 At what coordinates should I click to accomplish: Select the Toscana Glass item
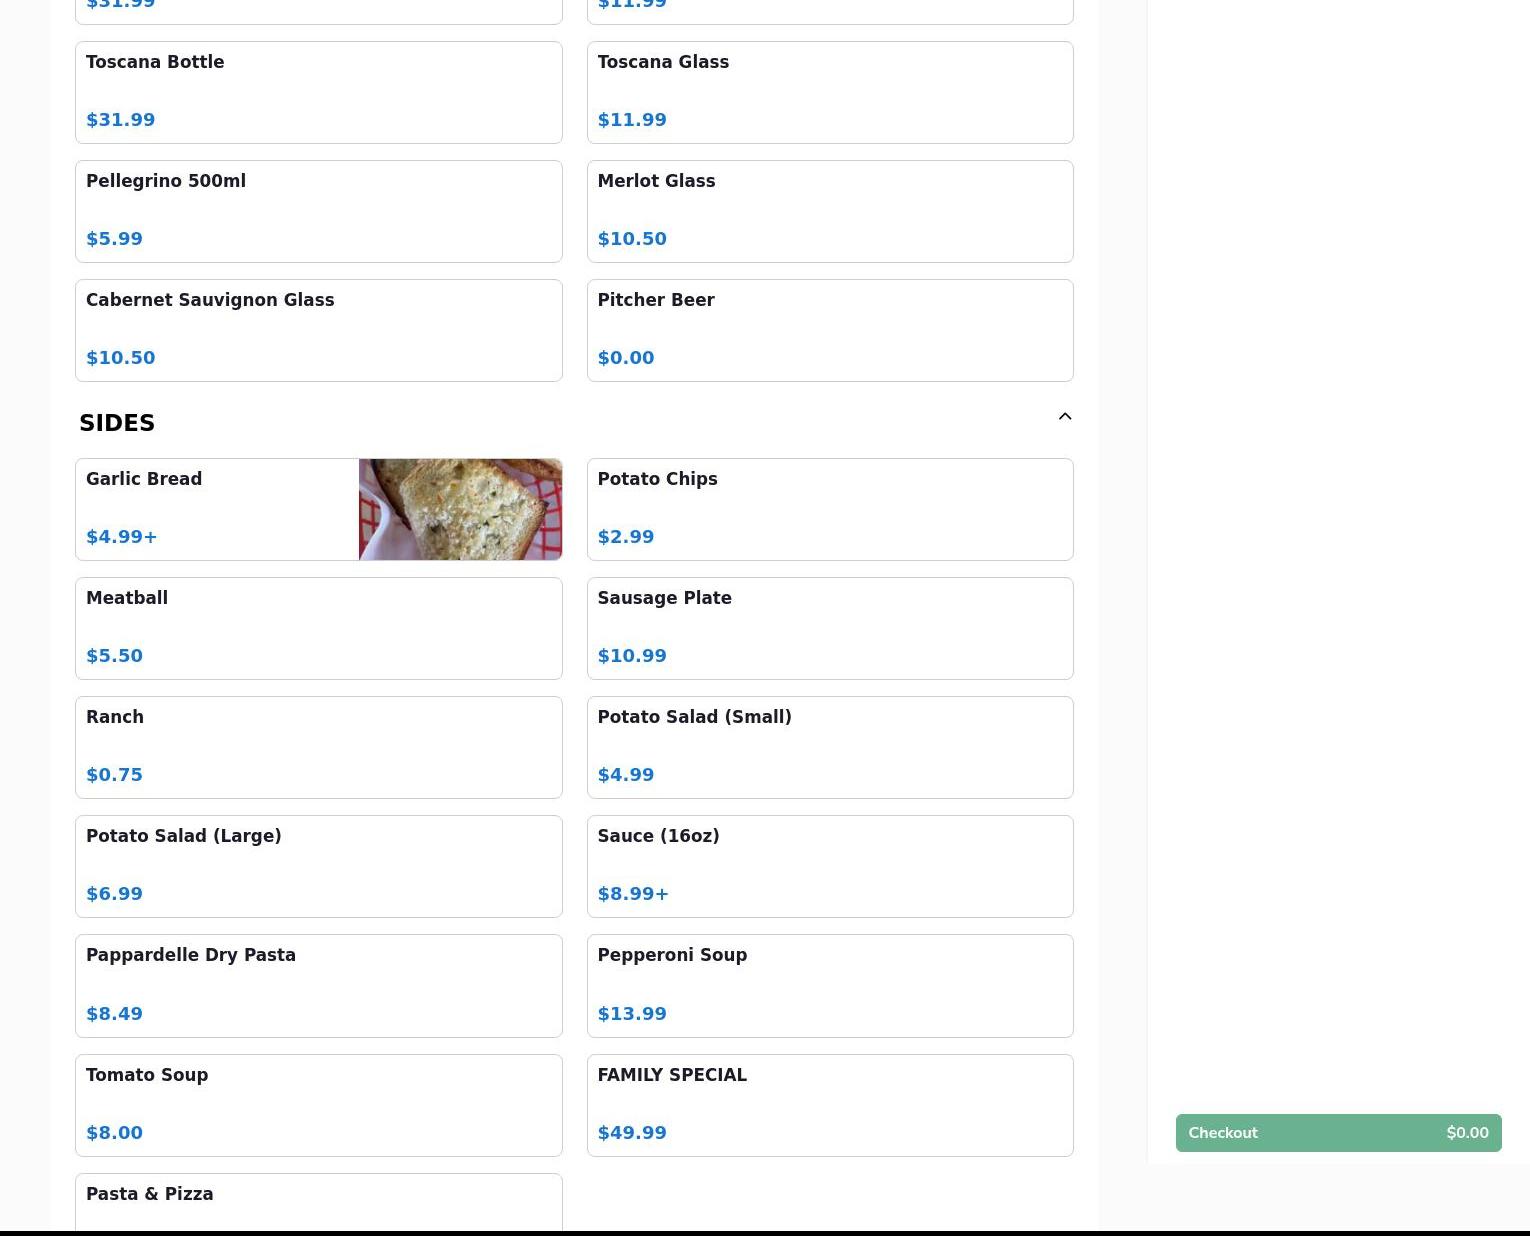[x=829, y=92]
